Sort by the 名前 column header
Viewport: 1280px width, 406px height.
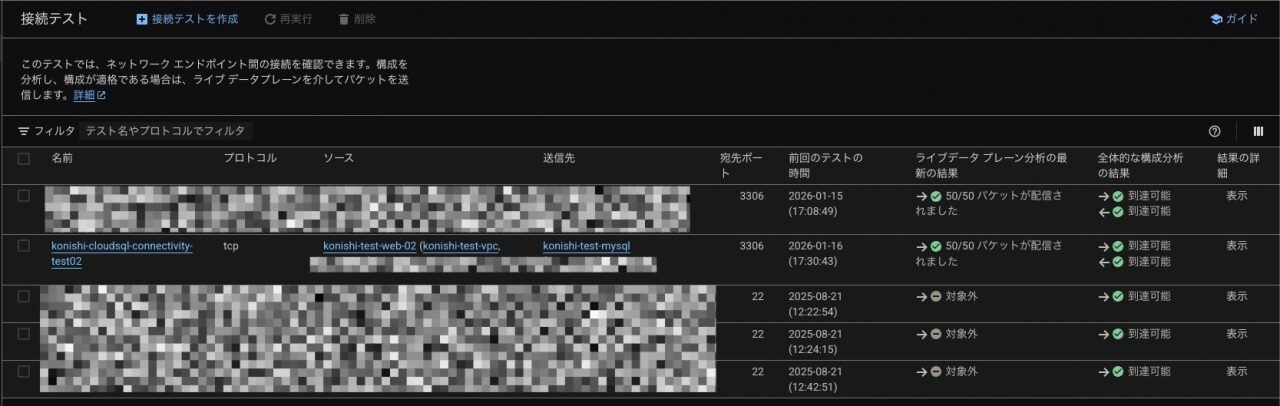(x=62, y=158)
